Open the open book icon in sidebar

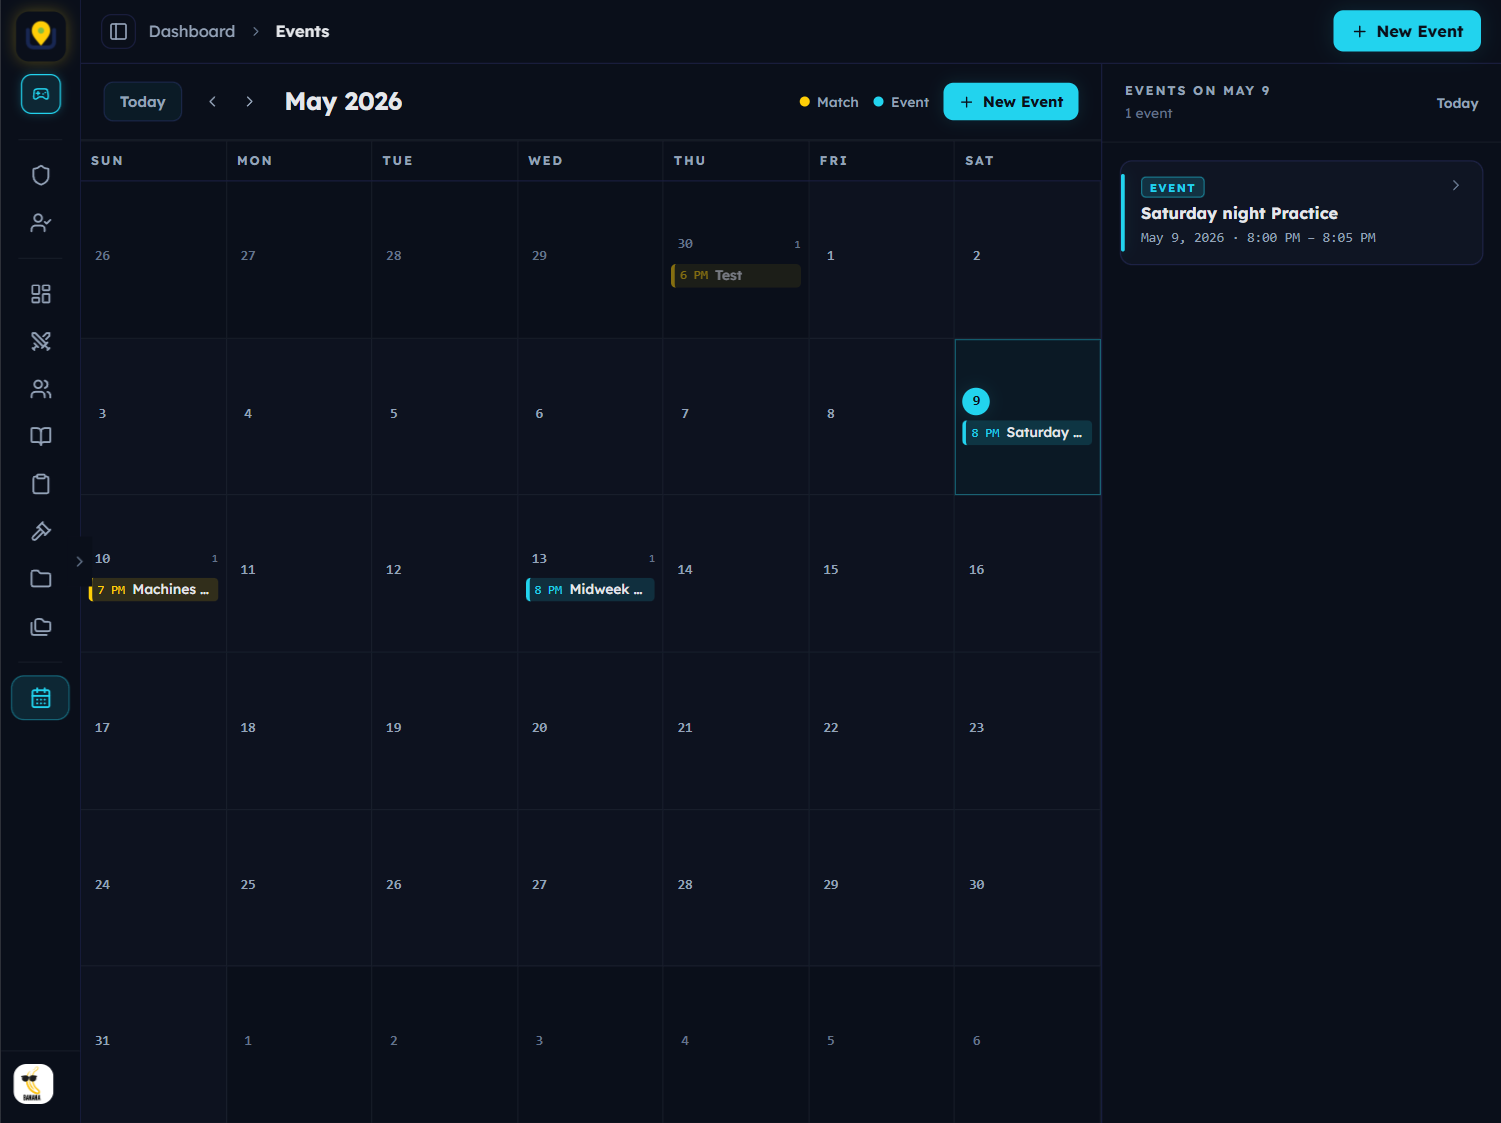pos(41,436)
